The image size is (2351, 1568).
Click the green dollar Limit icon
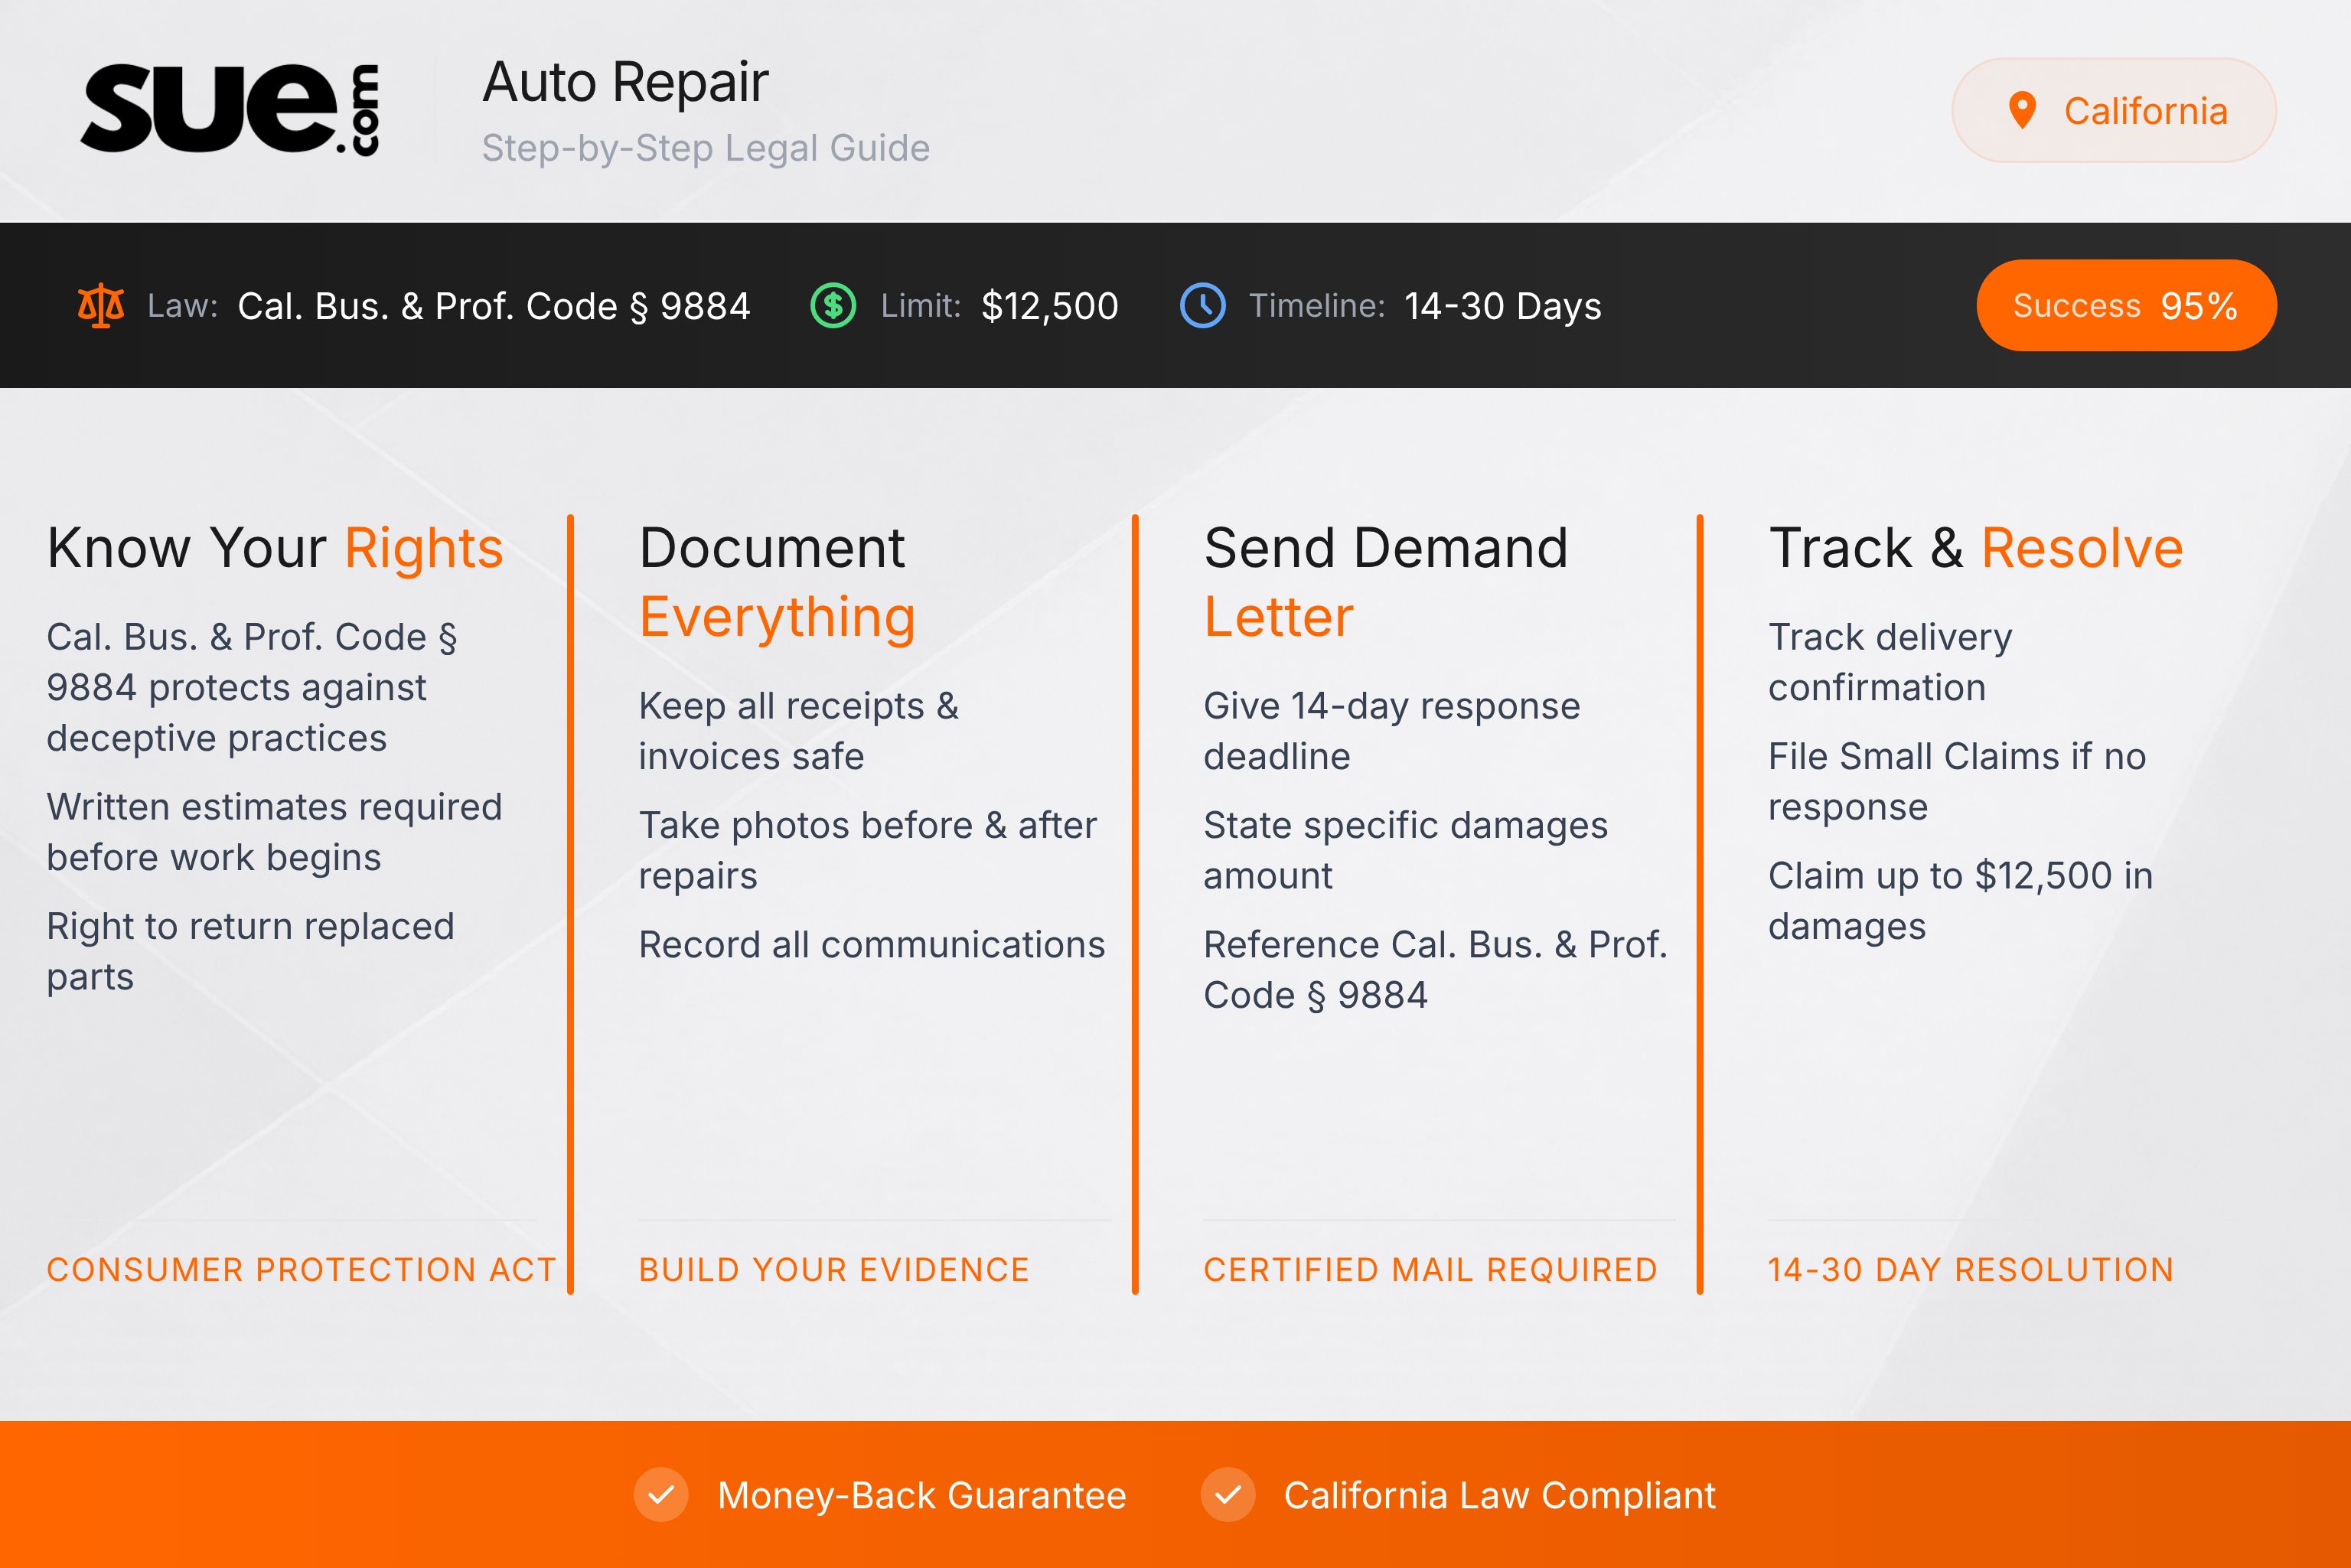(x=833, y=306)
